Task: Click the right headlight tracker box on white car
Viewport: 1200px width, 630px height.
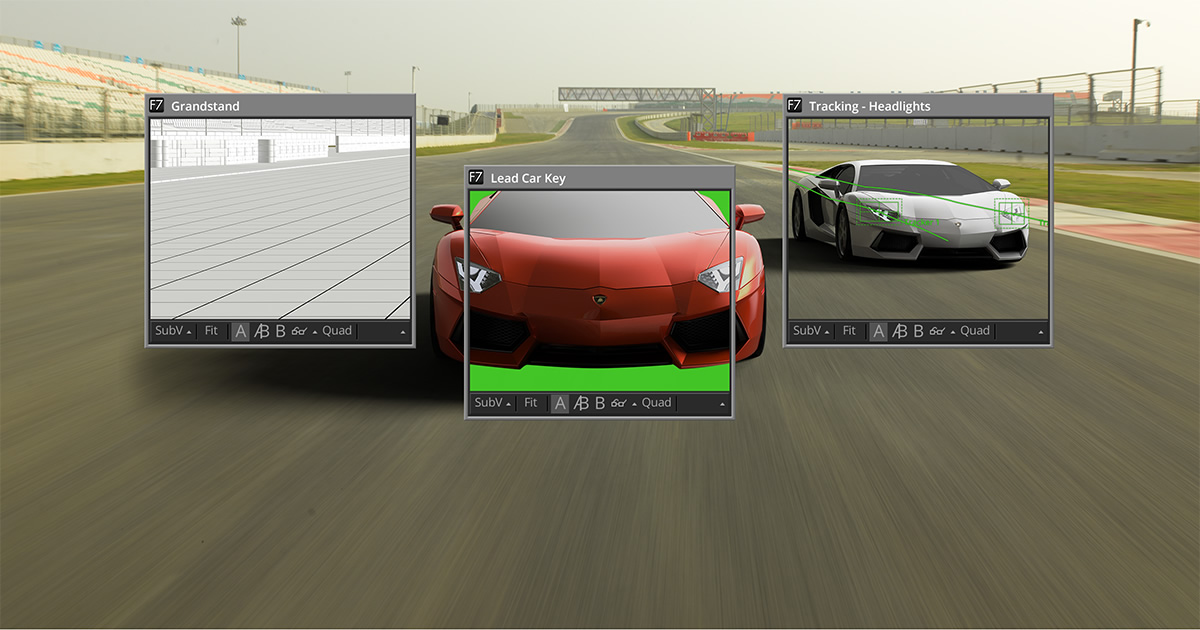Action: [x=1010, y=212]
